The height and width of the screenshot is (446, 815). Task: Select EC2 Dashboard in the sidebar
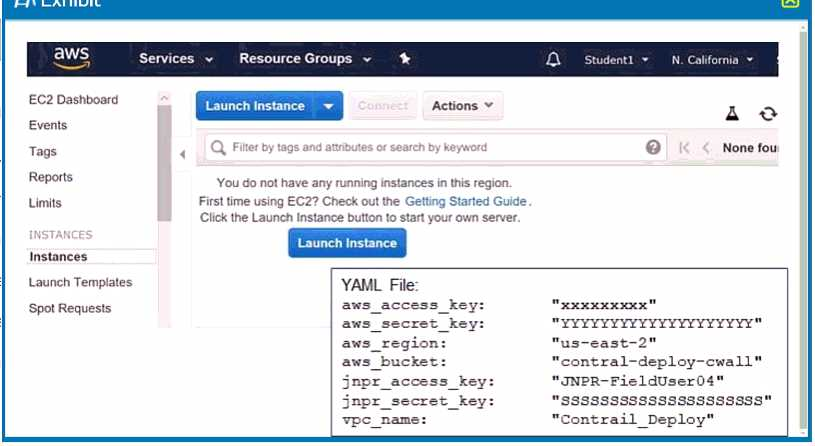point(73,100)
